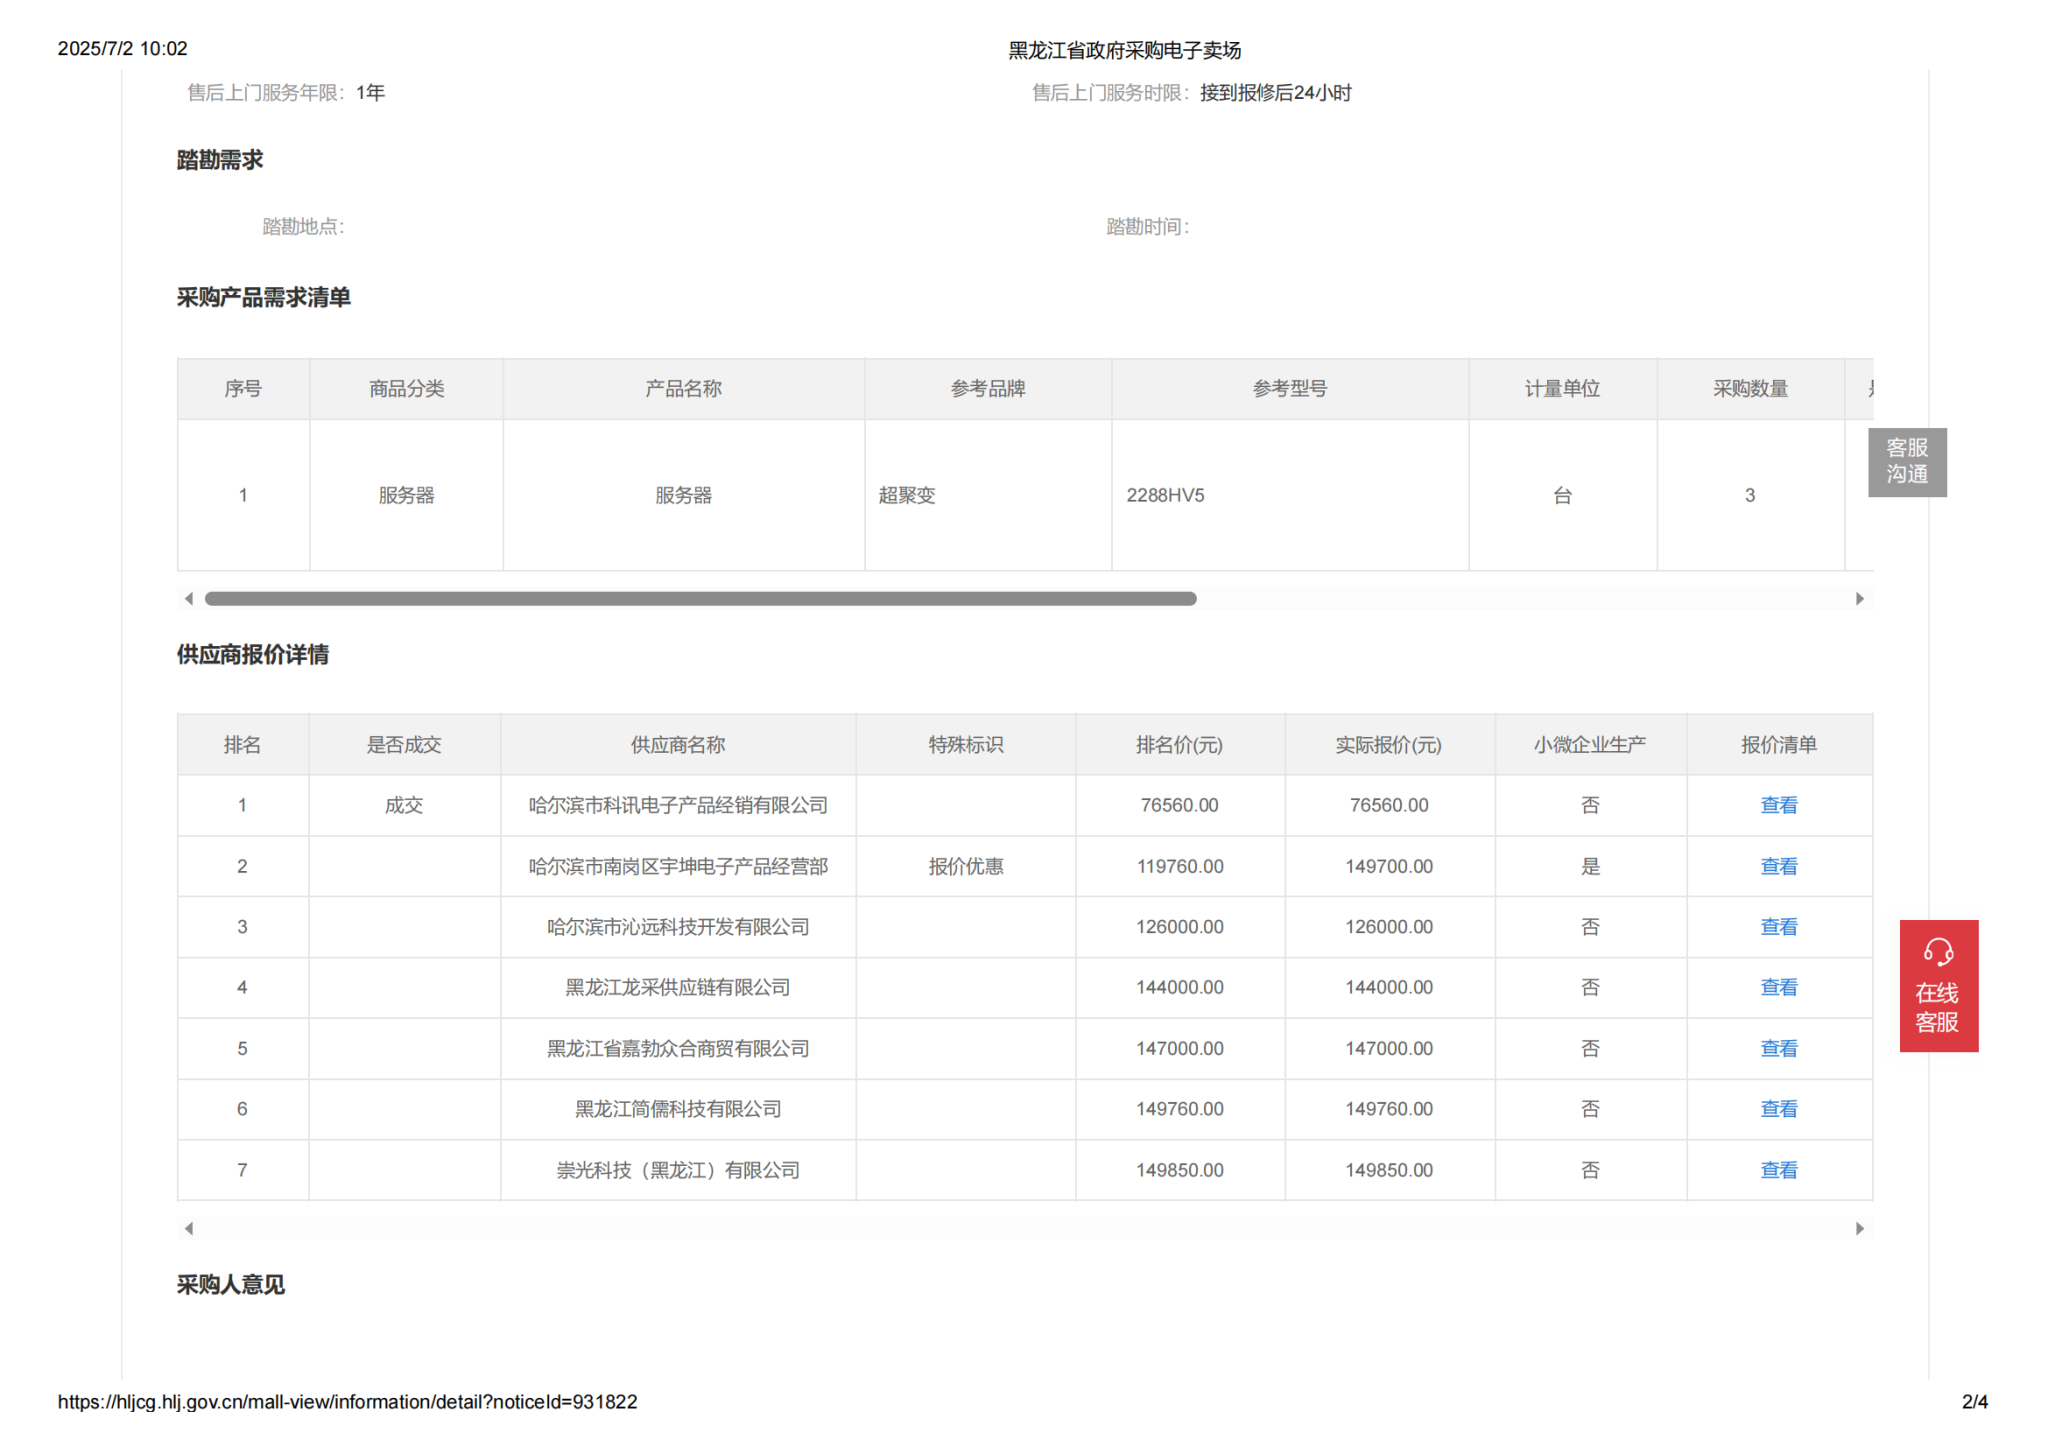Click the 供应商名称 column header

pyautogui.click(x=677, y=745)
